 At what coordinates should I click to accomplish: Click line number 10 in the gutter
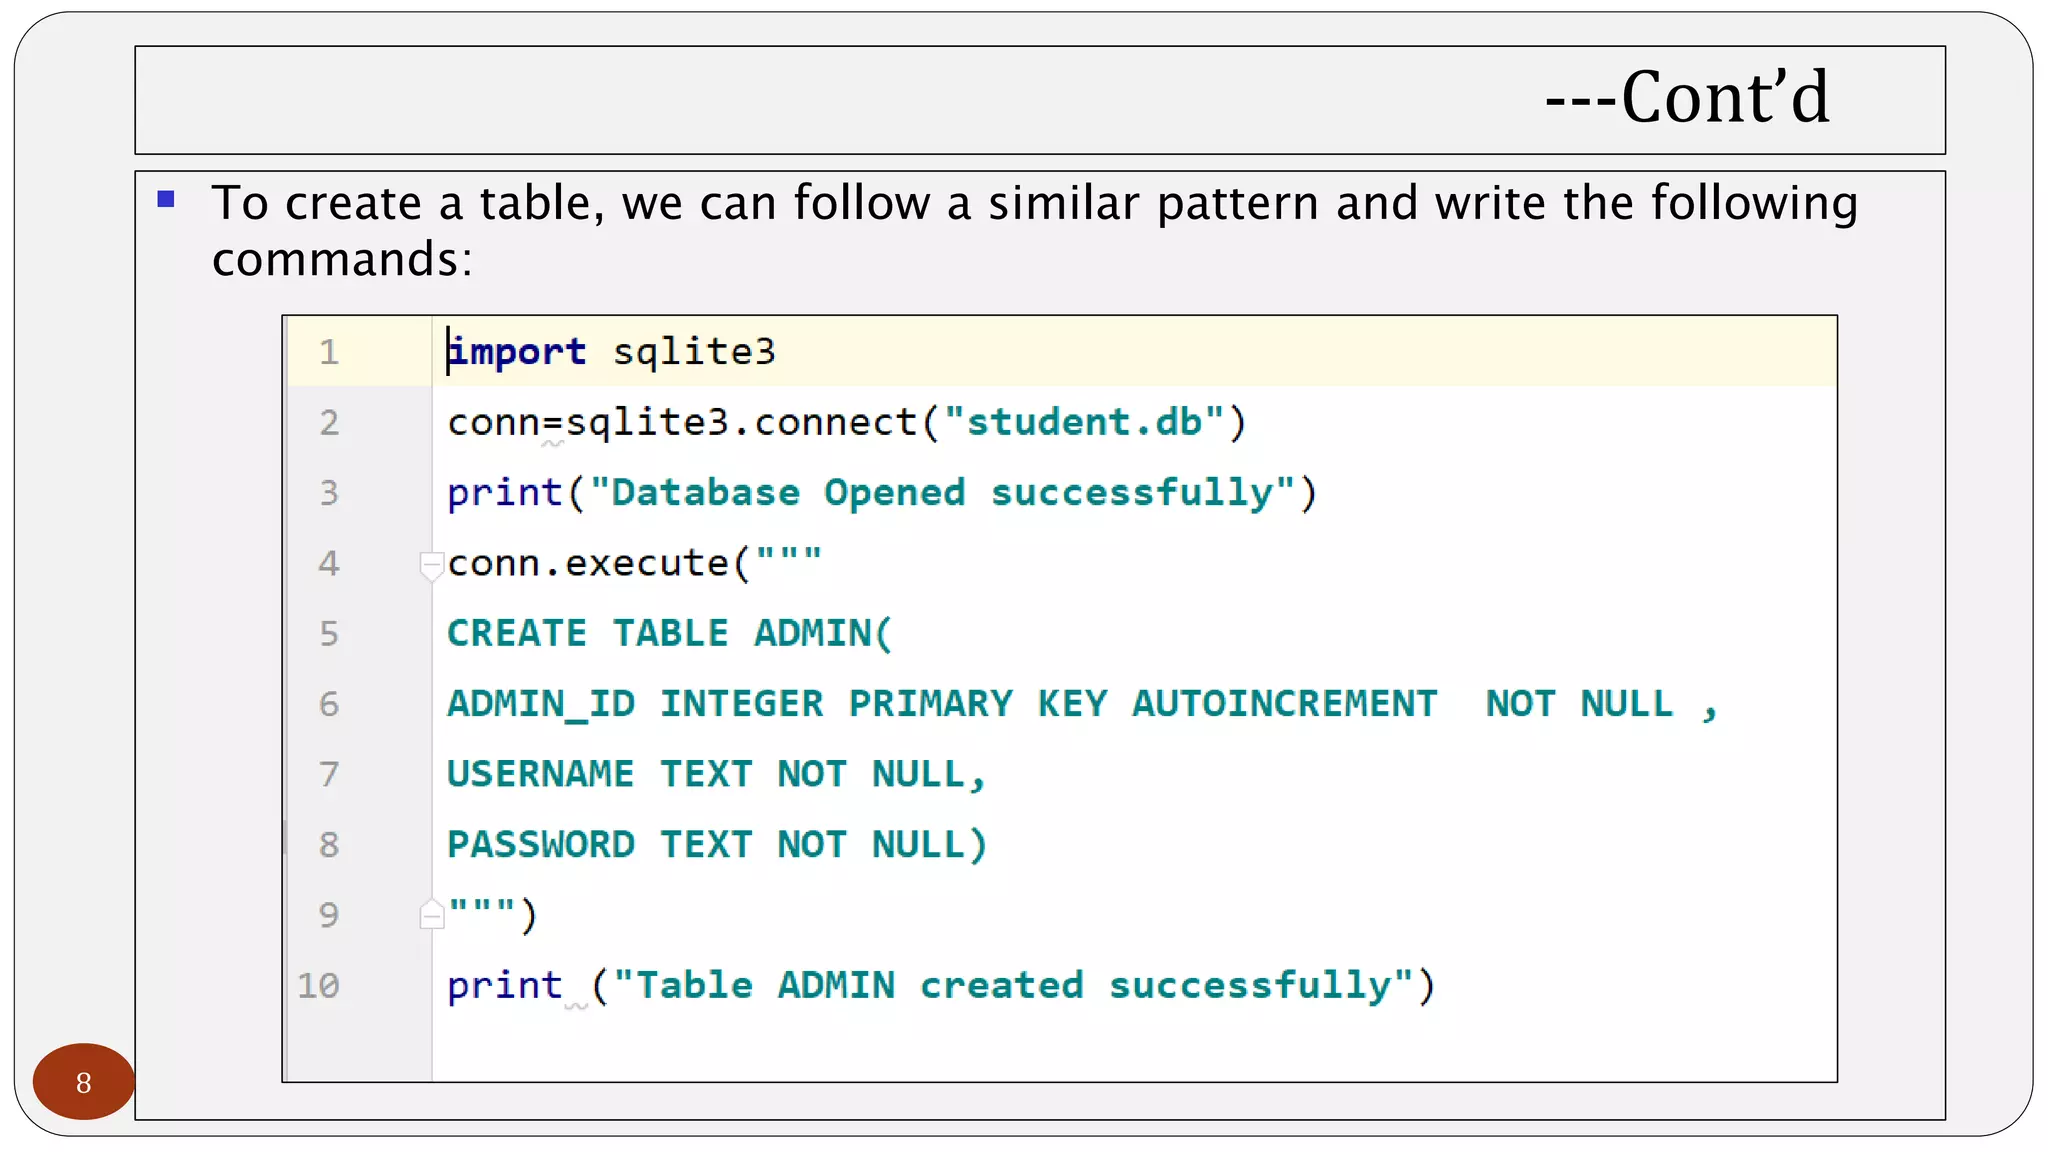tap(319, 986)
